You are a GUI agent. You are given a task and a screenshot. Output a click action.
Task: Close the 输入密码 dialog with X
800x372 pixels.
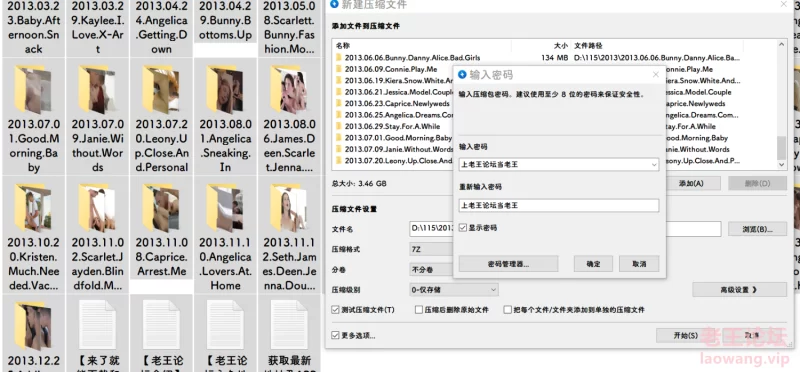point(656,75)
